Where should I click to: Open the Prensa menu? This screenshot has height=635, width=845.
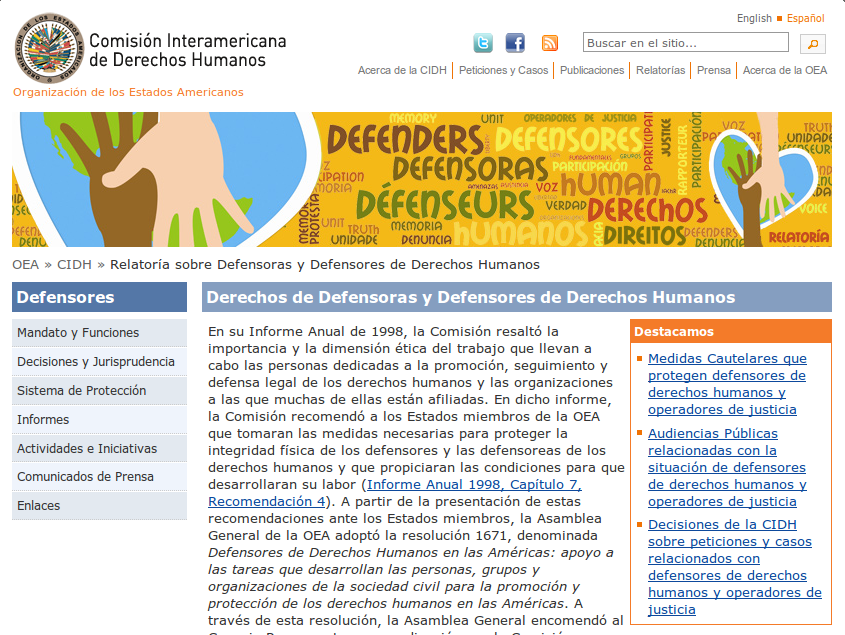pos(714,70)
